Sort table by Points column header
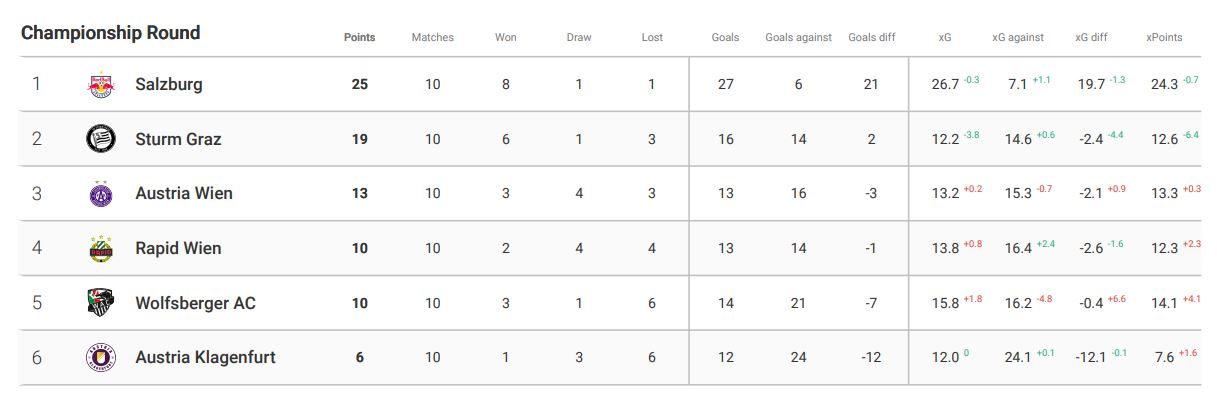 (360, 37)
